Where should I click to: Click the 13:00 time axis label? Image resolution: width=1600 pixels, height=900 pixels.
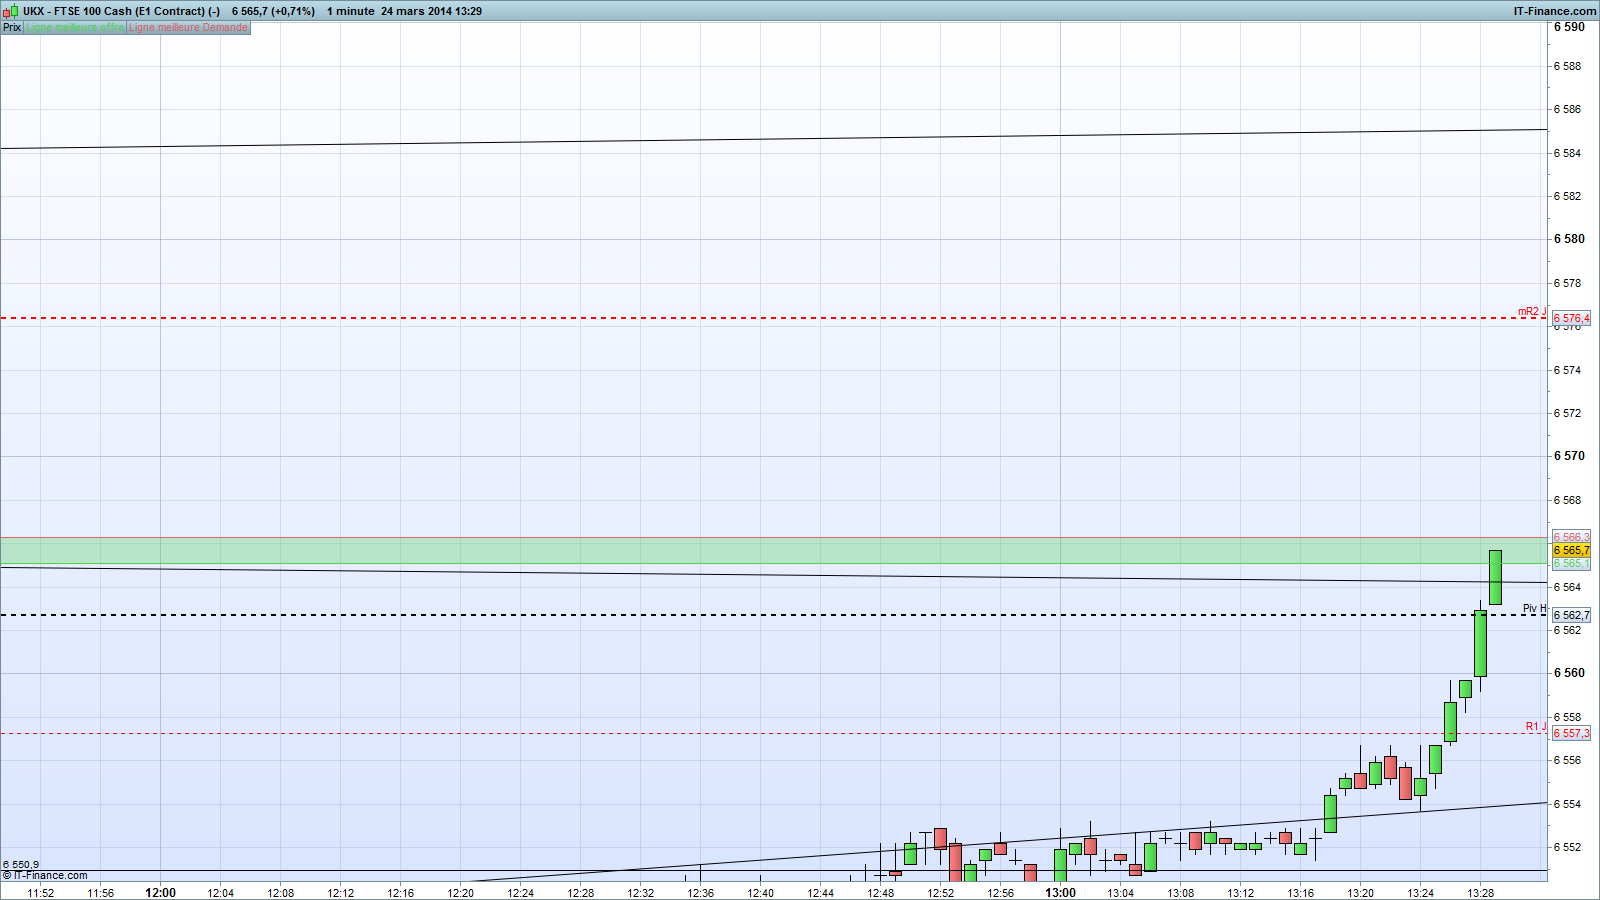click(1061, 893)
